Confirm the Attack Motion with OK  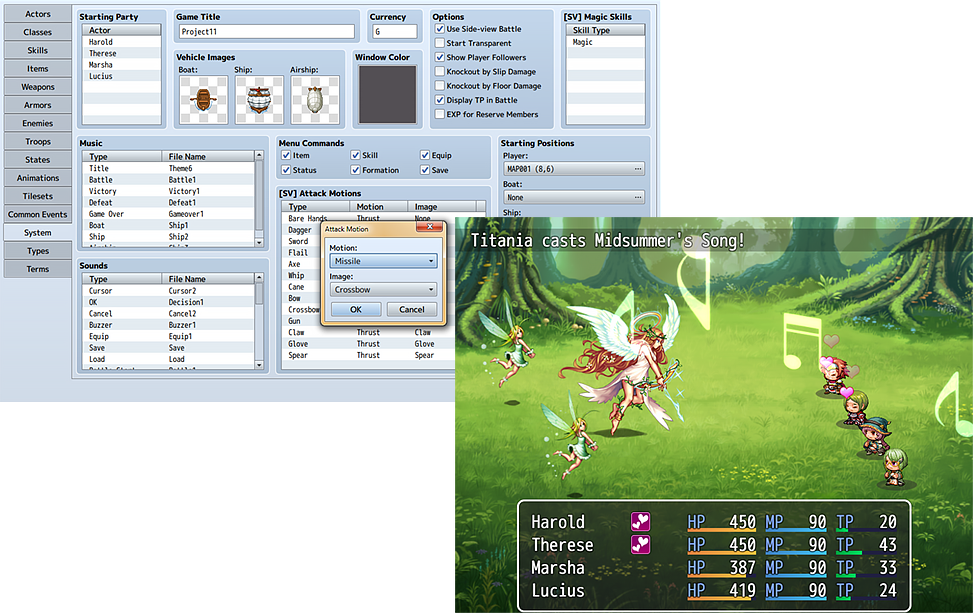pos(354,310)
